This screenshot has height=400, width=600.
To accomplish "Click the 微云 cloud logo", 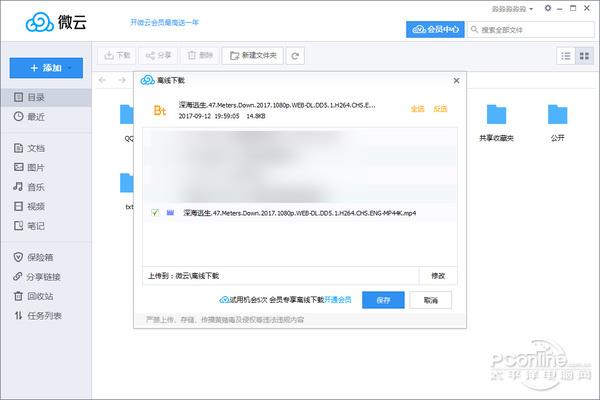I will (56, 22).
